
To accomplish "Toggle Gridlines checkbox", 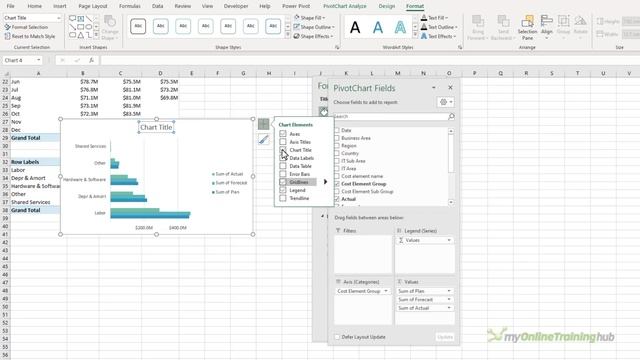I will tap(283, 182).
